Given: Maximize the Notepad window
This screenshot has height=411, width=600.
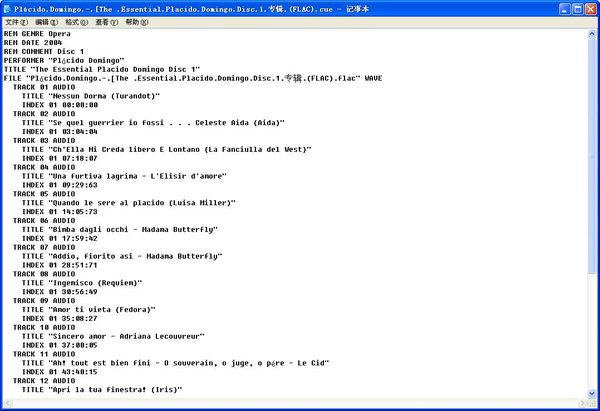Looking at the screenshot, I should 577,9.
